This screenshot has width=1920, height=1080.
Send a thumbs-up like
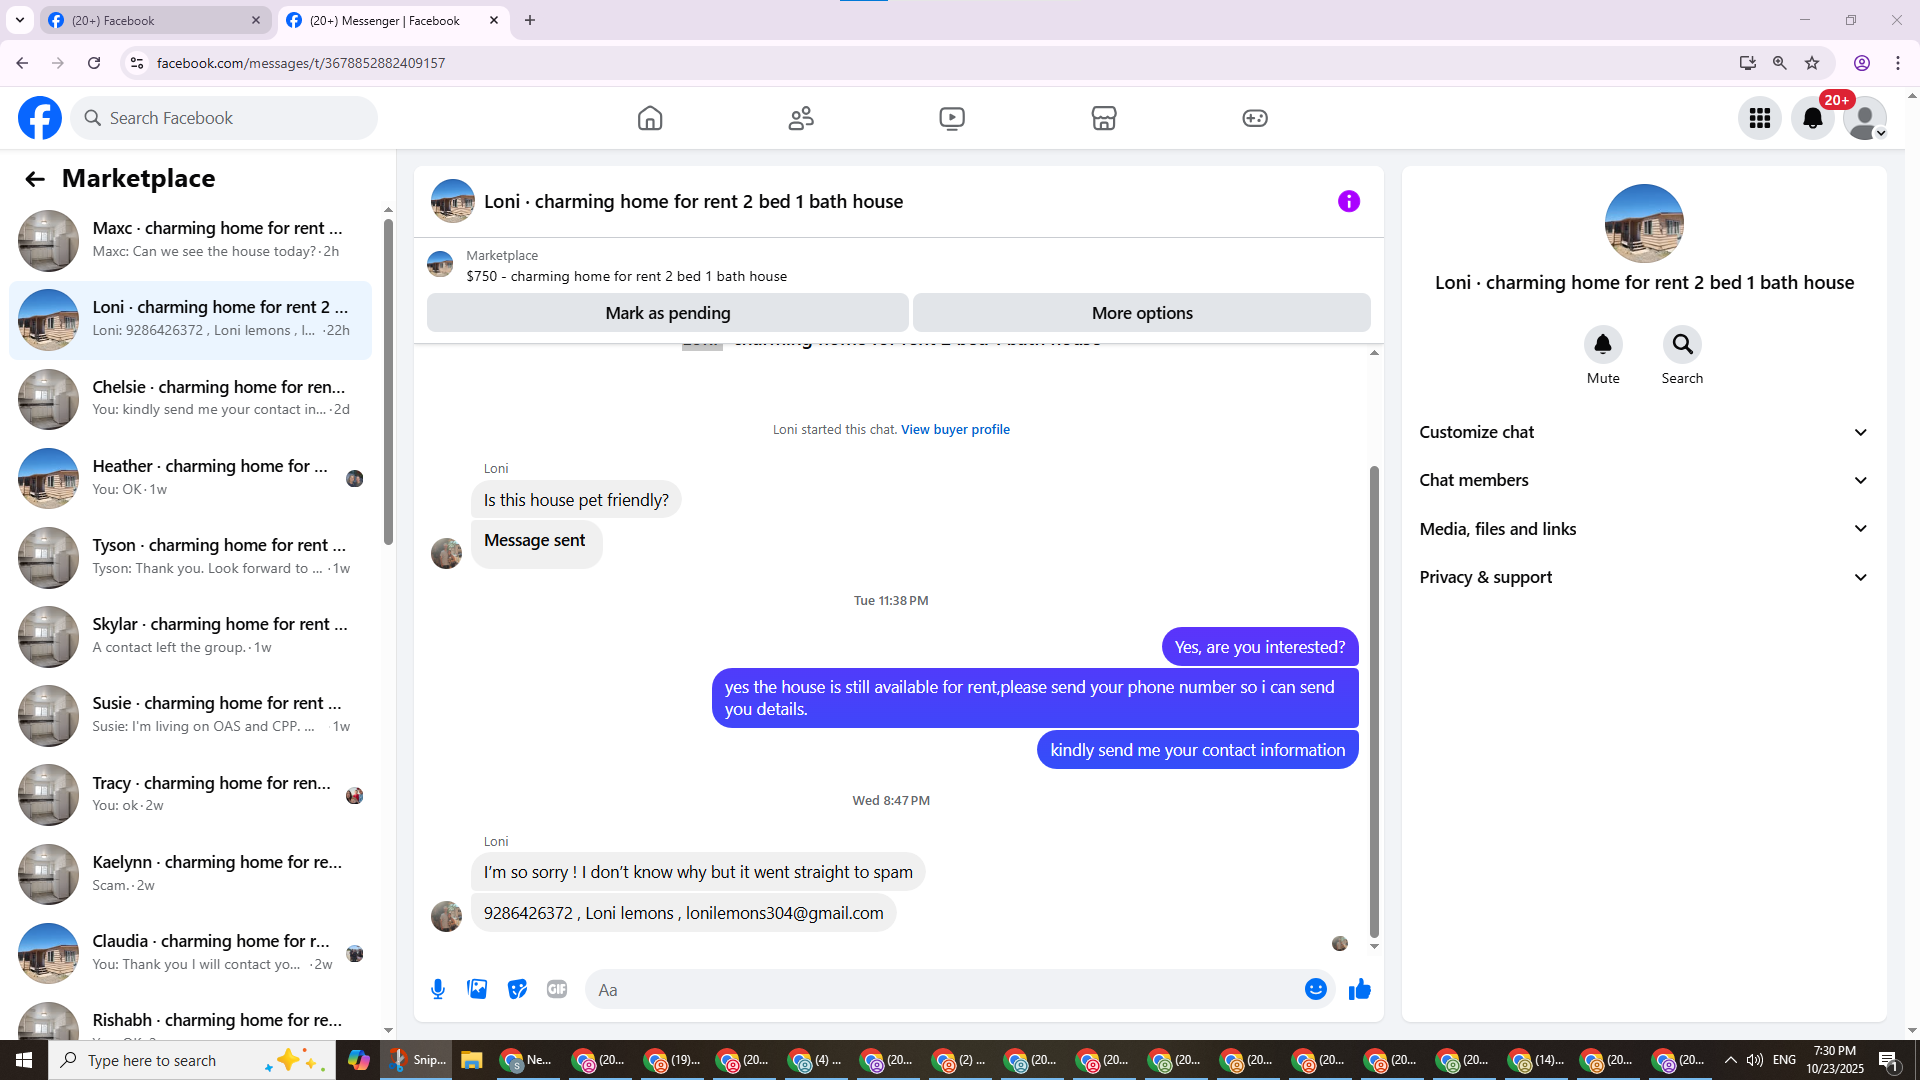point(1359,989)
